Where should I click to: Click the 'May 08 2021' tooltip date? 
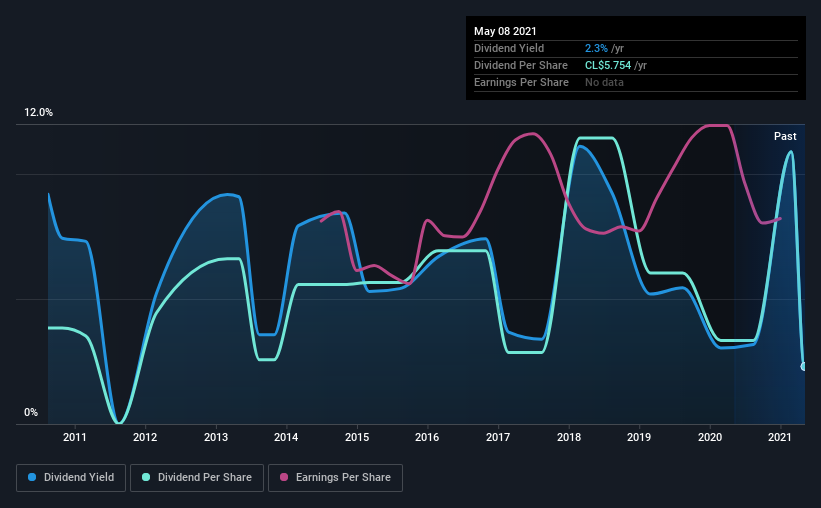[505, 31]
